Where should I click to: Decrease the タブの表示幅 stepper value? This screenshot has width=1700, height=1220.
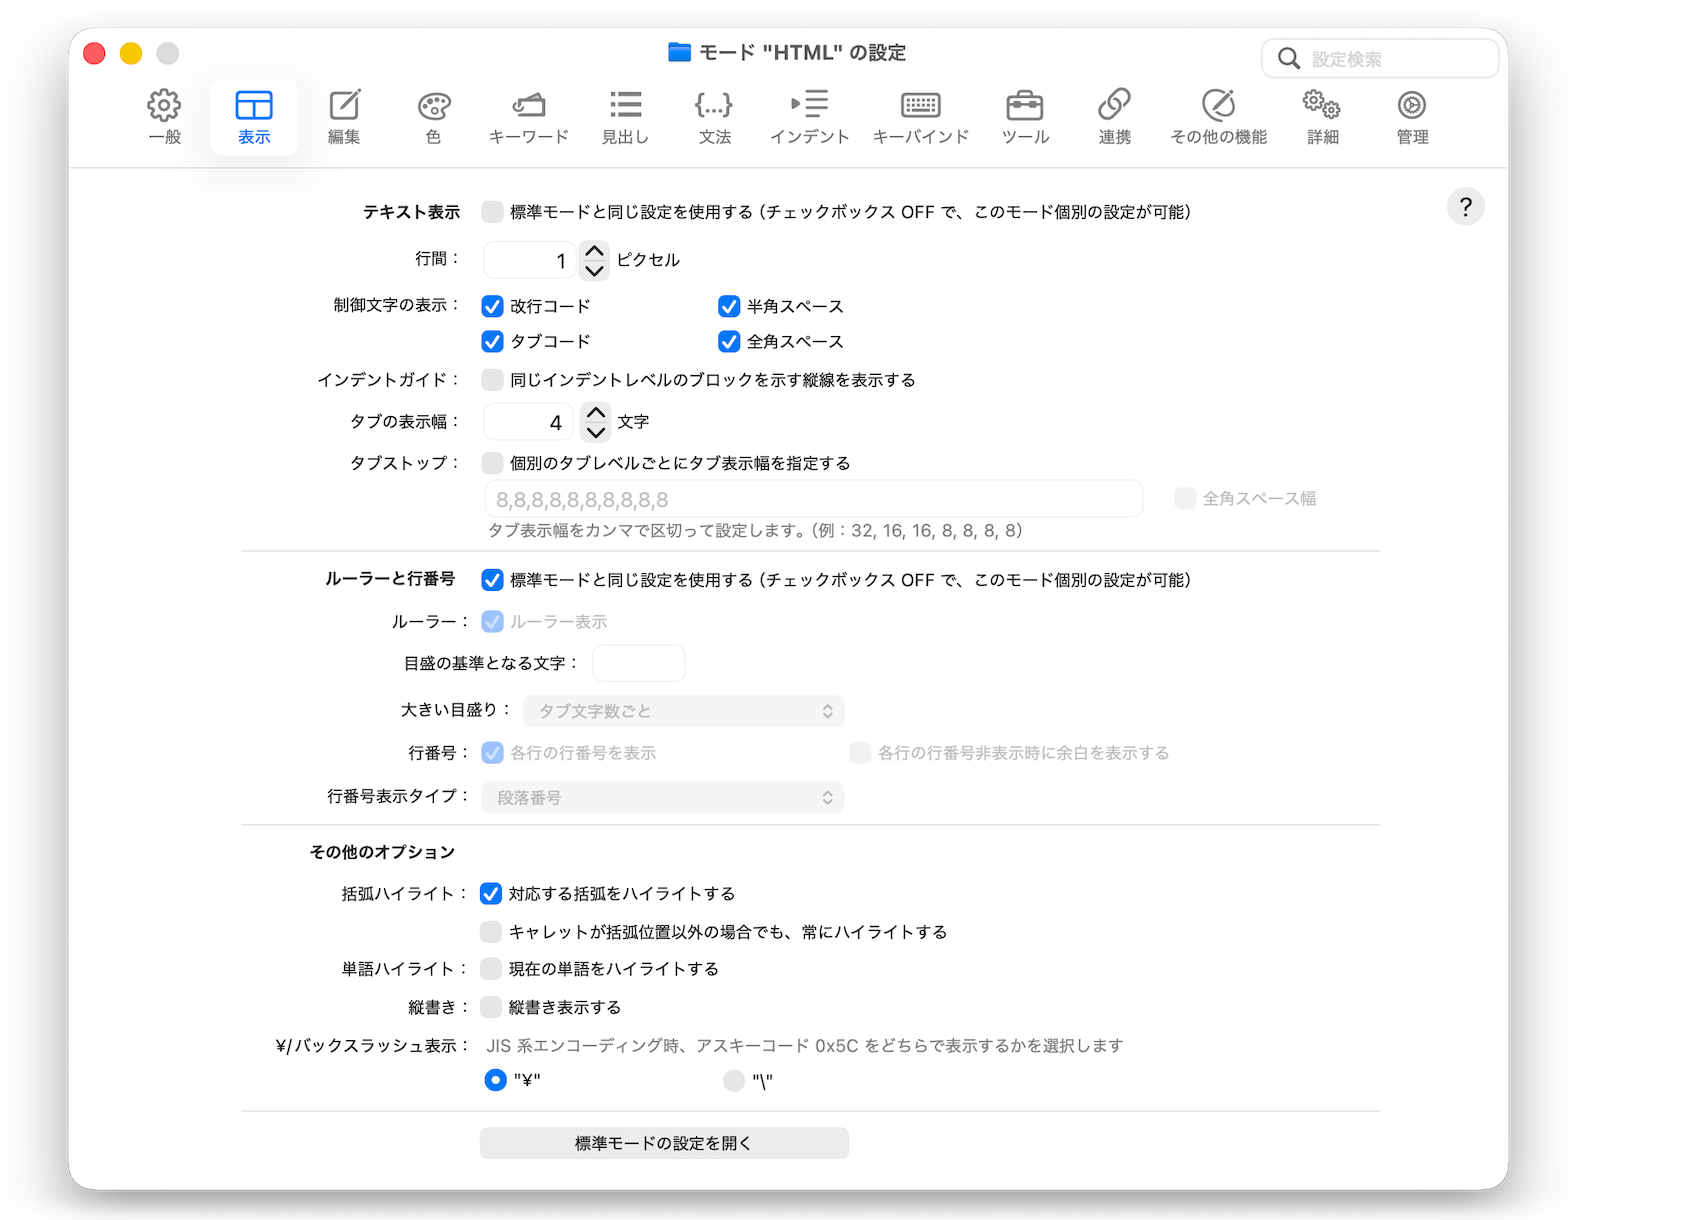click(596, 432)
